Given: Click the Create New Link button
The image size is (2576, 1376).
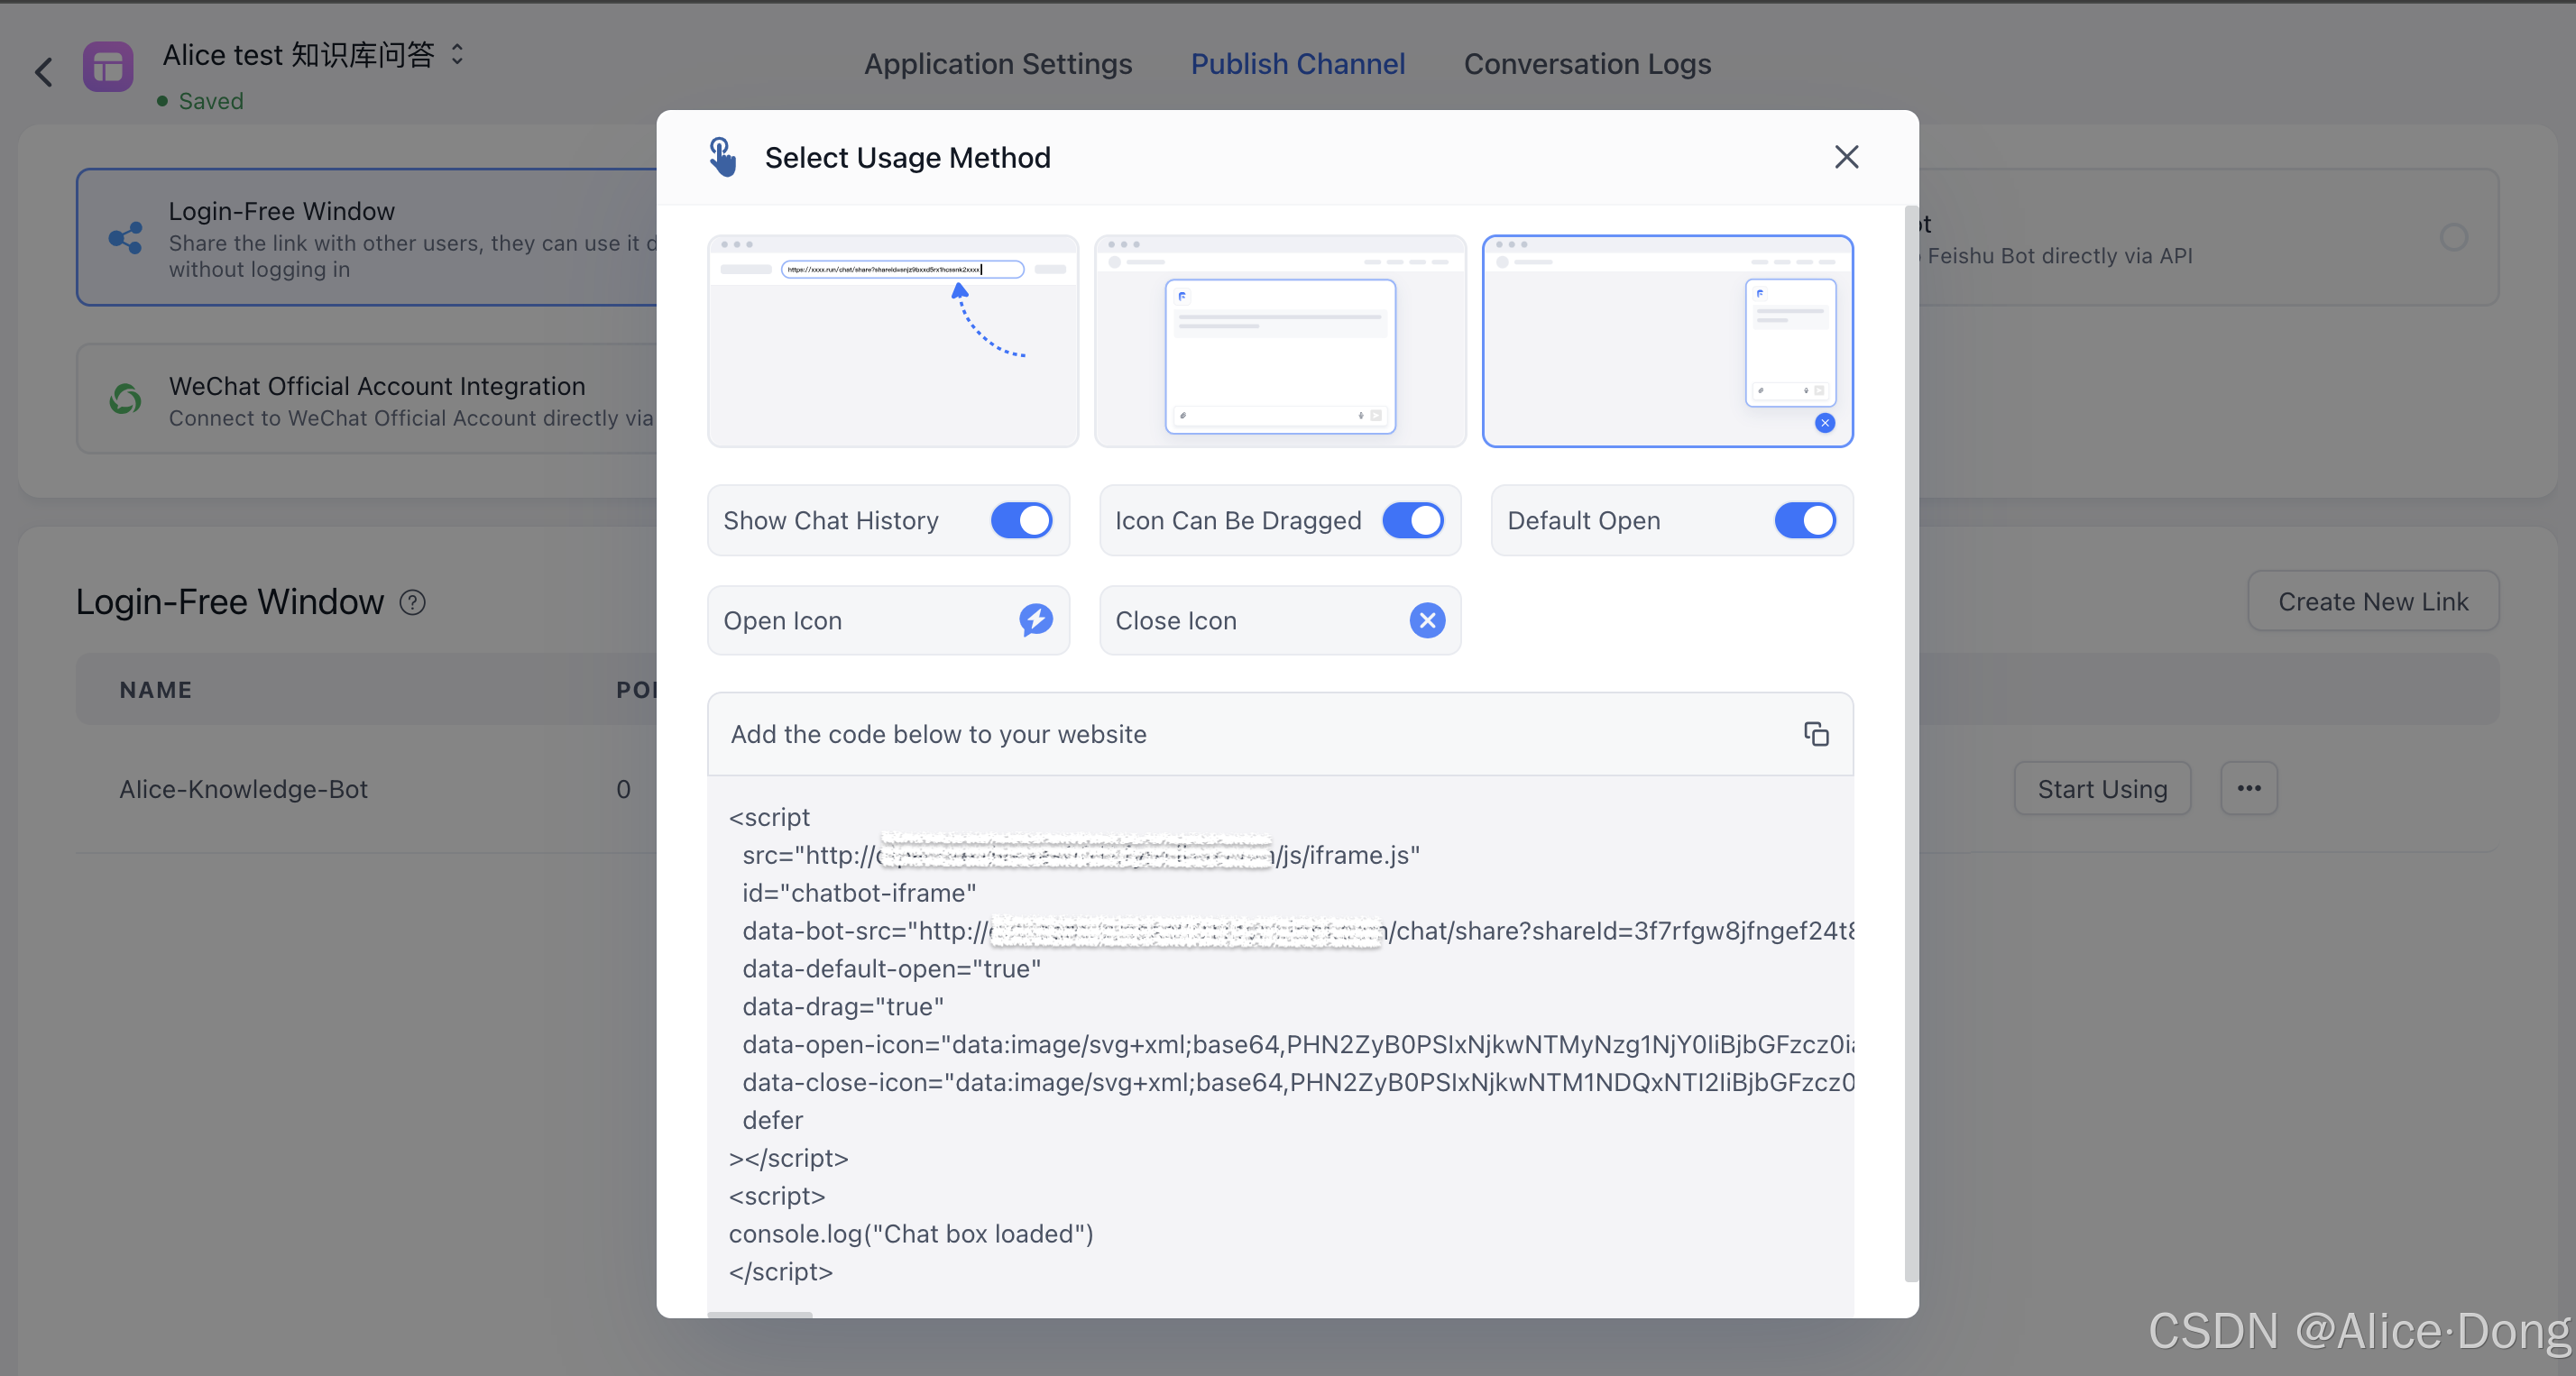Looking at the screenshot, I should [2372, 601].
